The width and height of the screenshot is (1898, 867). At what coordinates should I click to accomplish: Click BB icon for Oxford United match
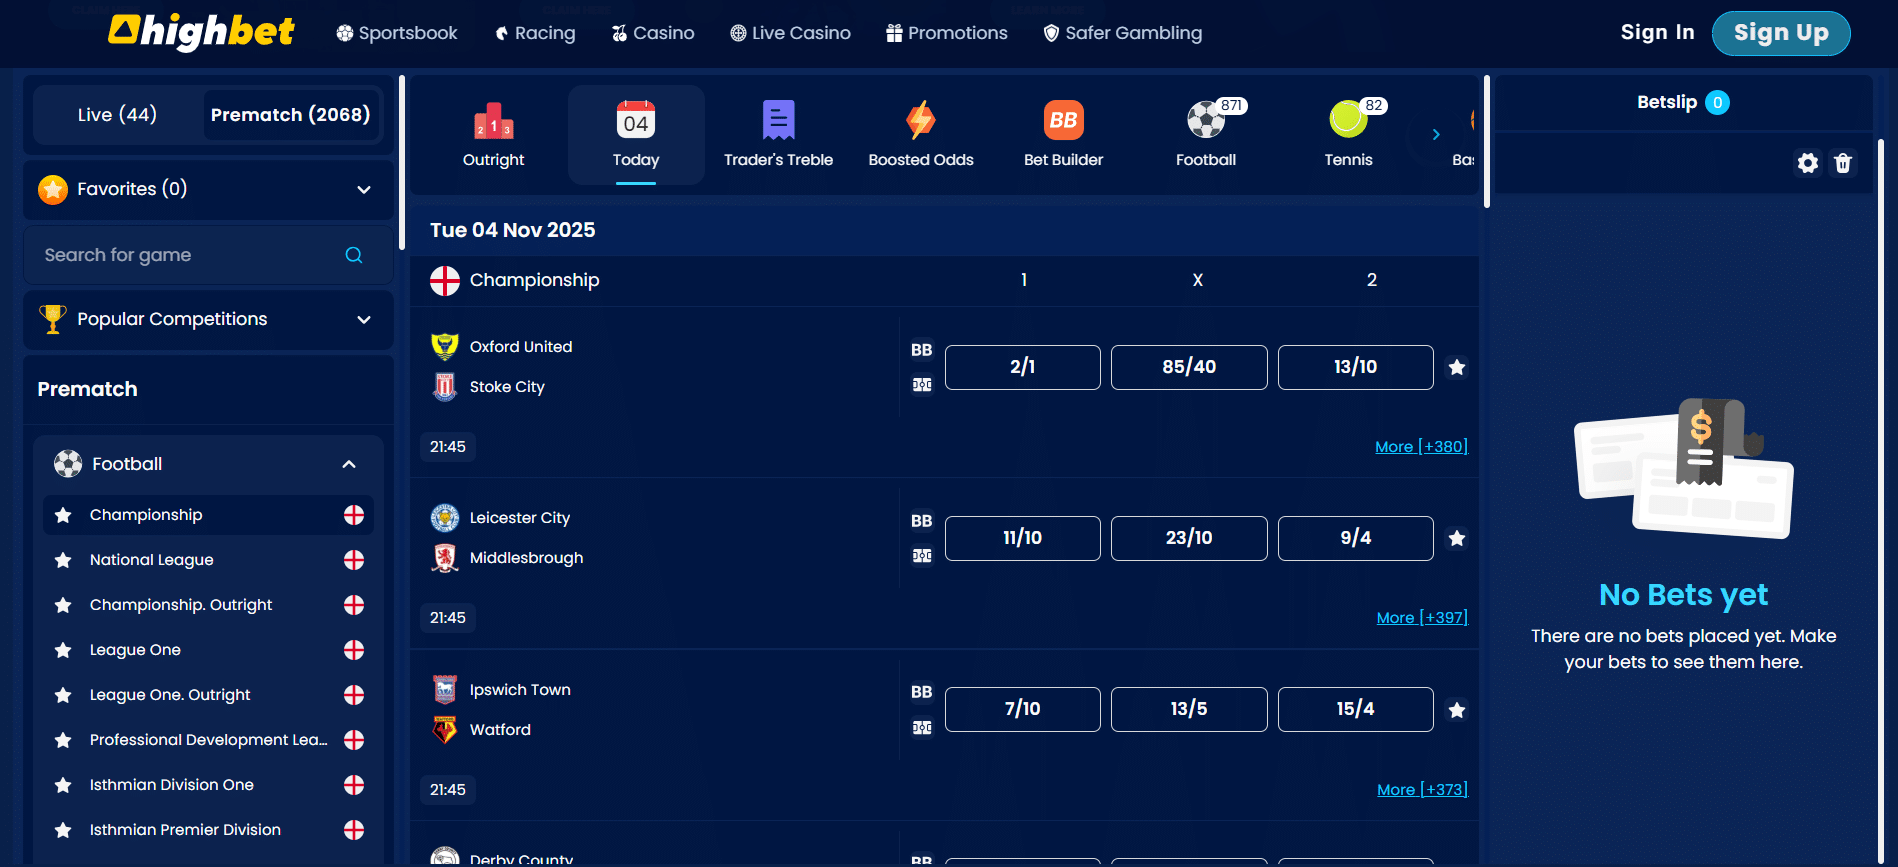pyautogui.click(x=922, y=350)
